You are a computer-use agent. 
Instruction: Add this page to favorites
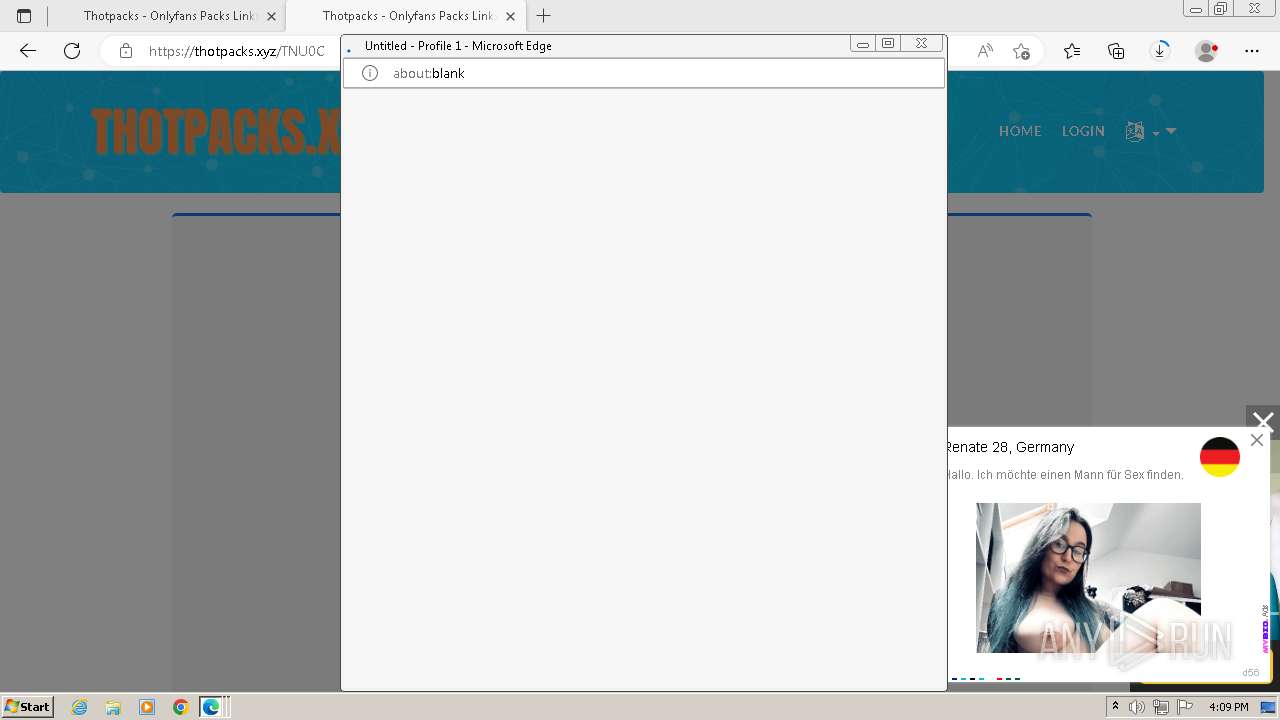point(1021,51)
